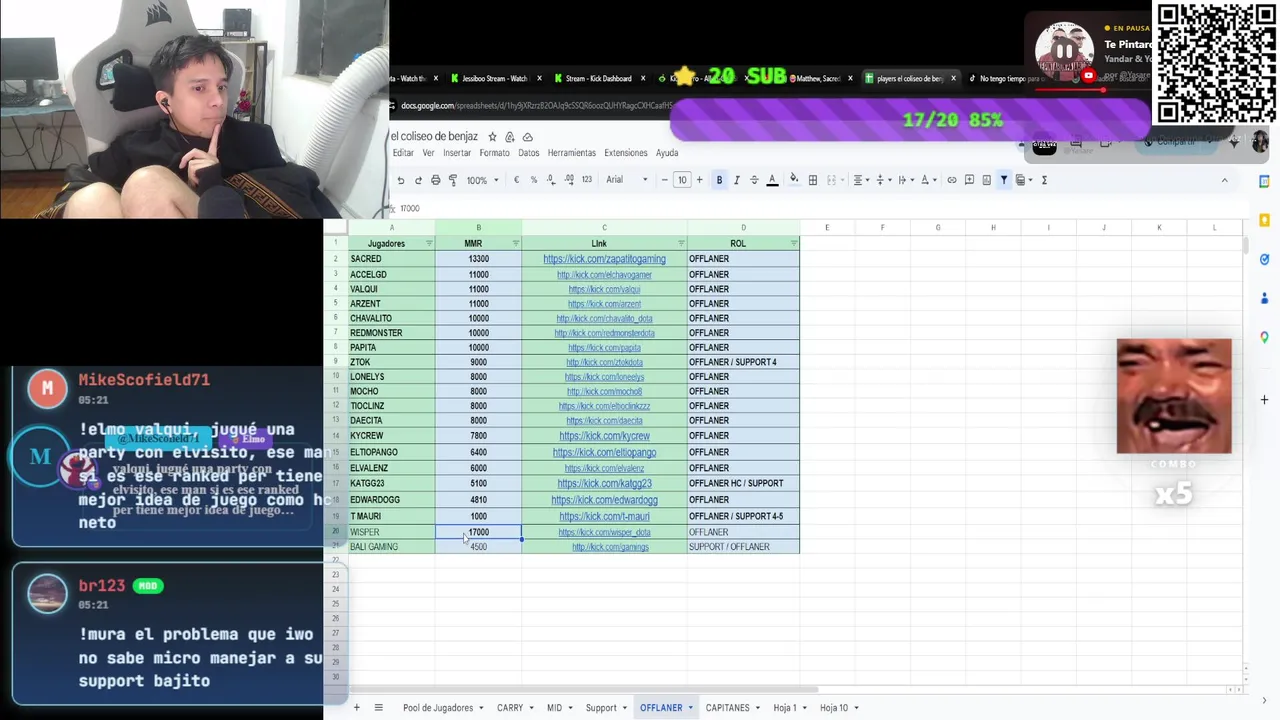
Task: Open the Insertar menu
Action: click(457, 153)
